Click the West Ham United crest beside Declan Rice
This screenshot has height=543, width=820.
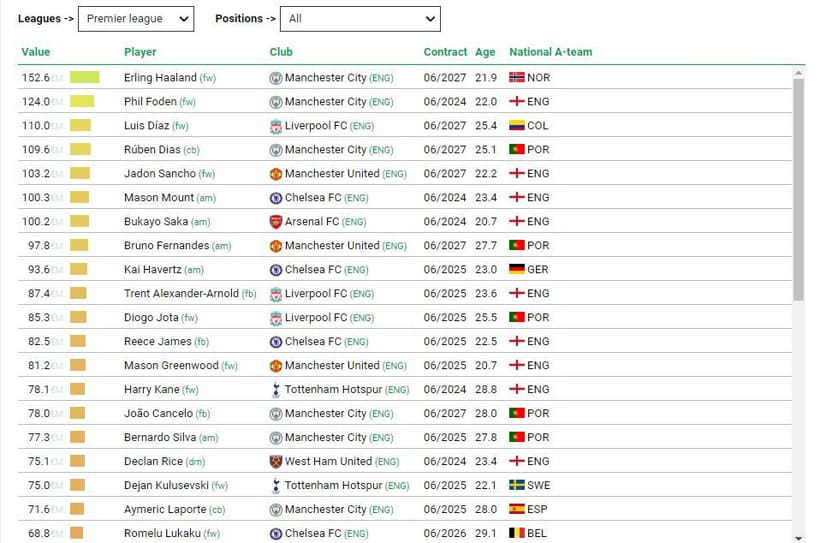(276, 461)
